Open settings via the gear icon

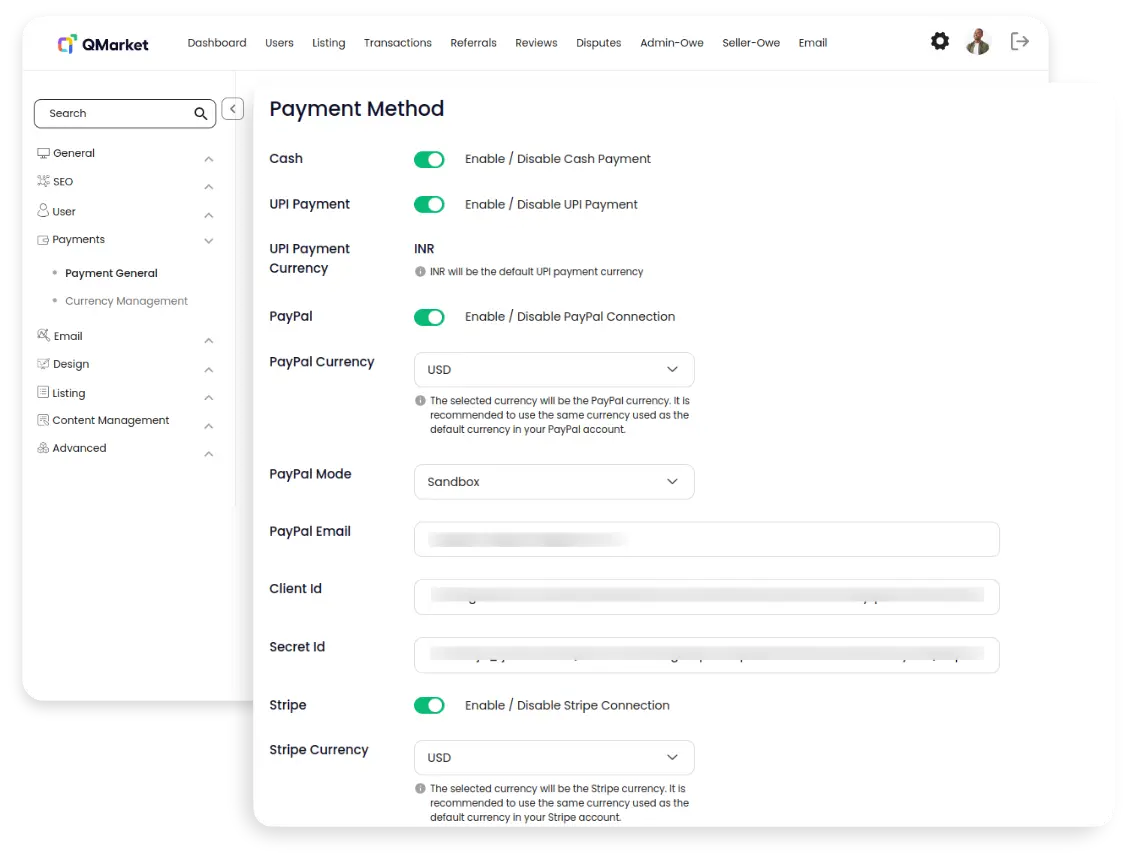[939, 42]
